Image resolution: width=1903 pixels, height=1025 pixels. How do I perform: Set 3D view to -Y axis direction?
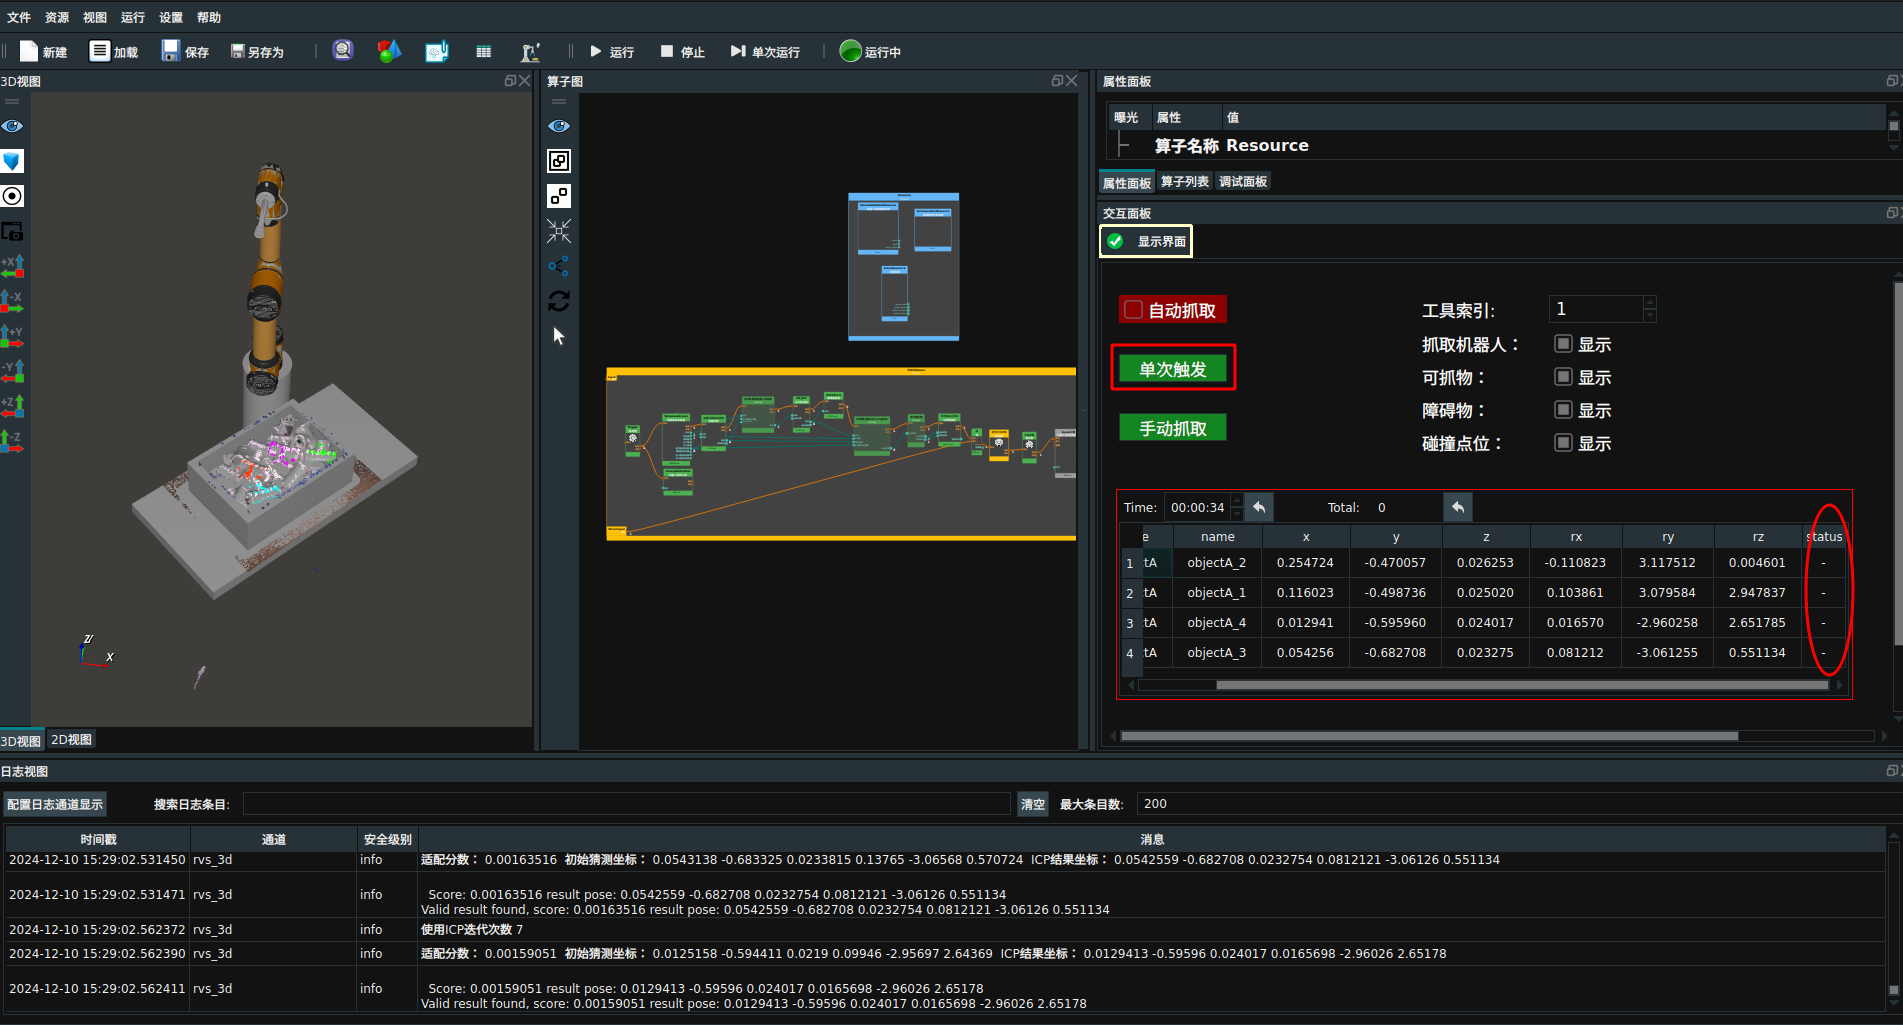coord(12,371)
